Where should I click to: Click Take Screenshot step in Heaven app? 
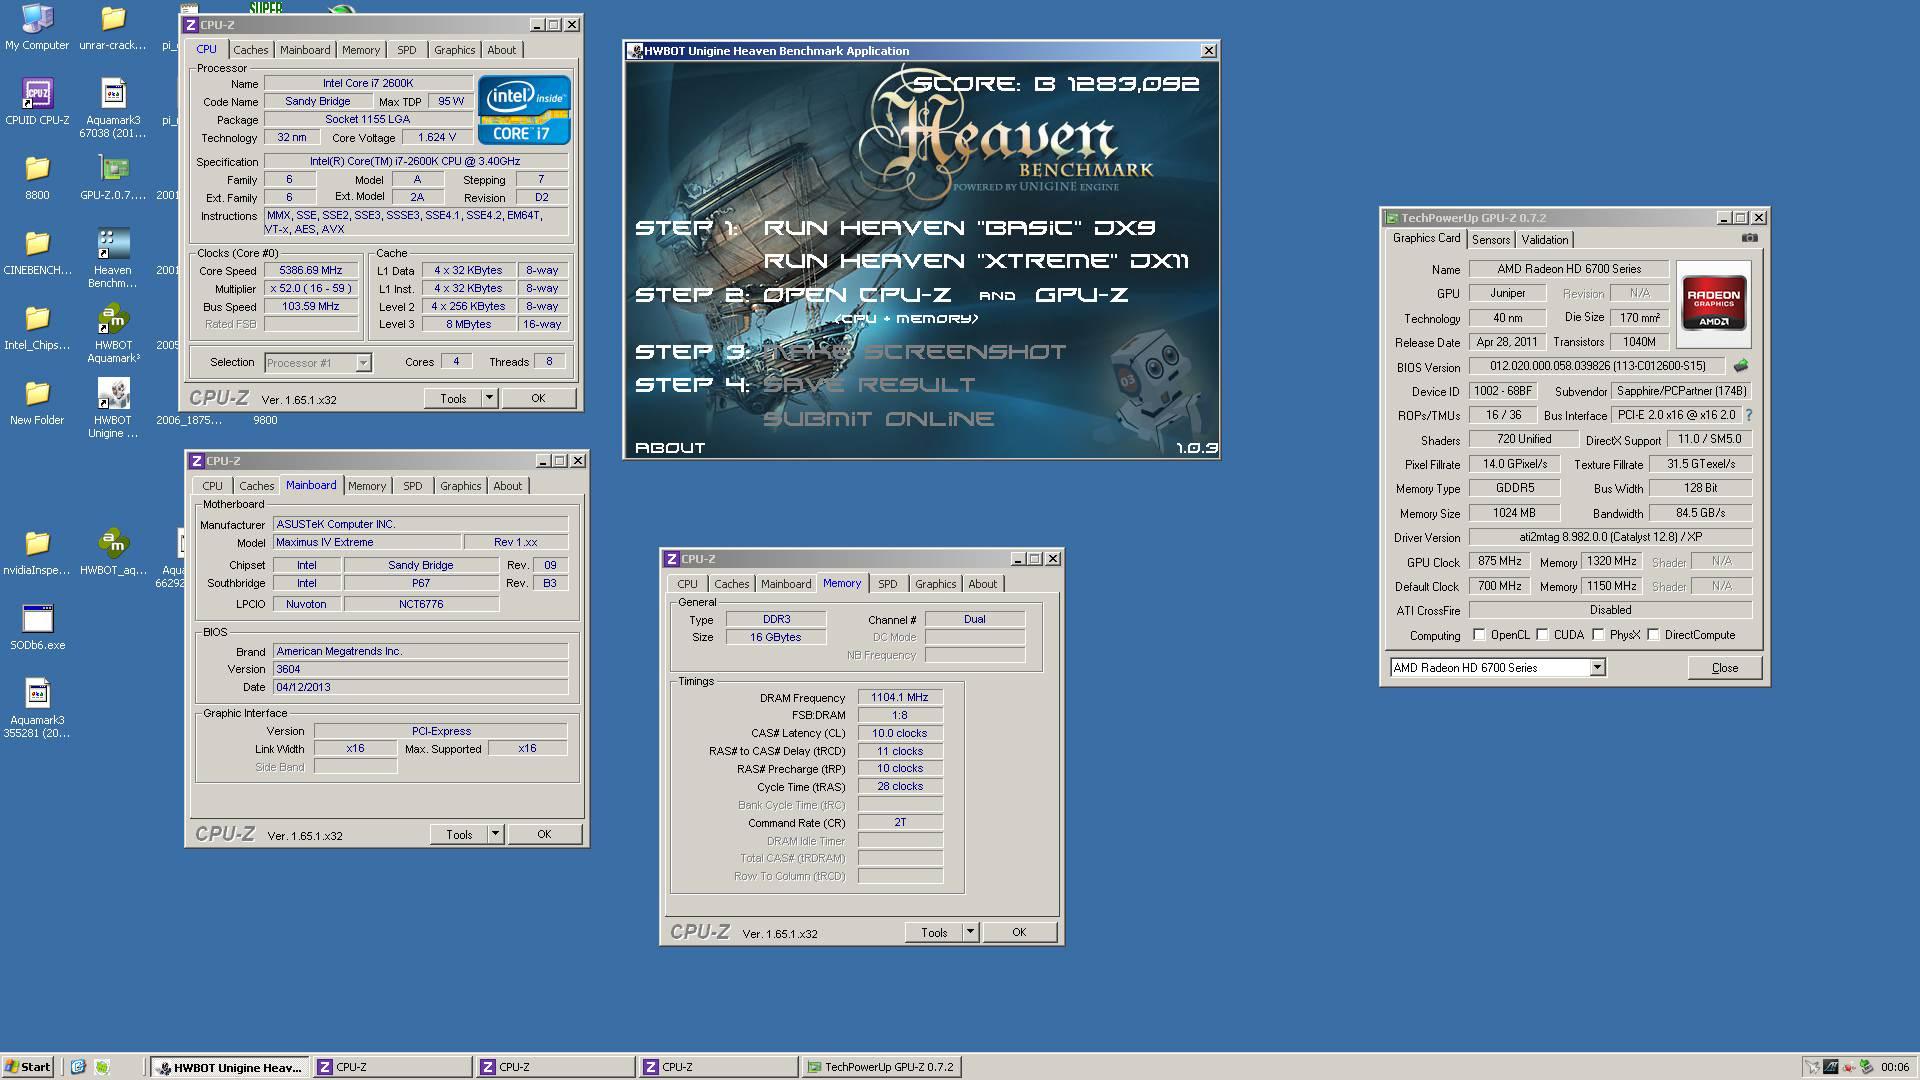[914, 352]
